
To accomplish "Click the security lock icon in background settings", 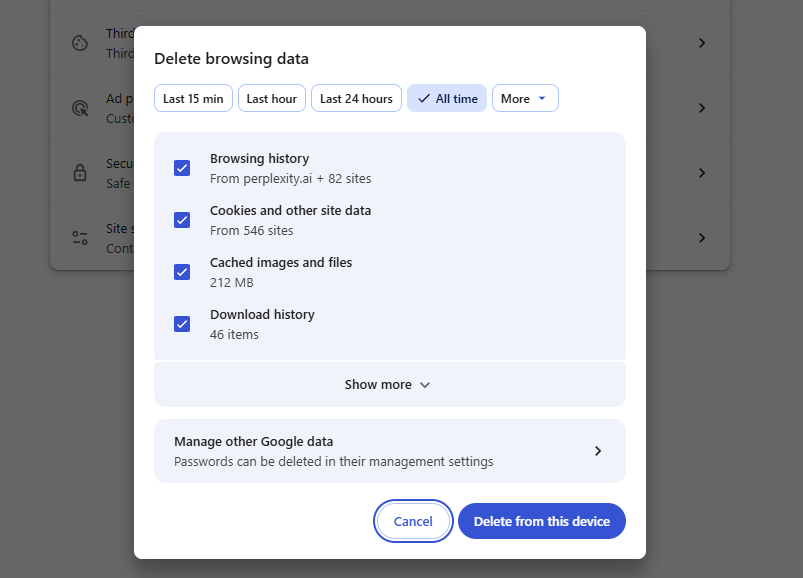I will [x=80, y=173].
